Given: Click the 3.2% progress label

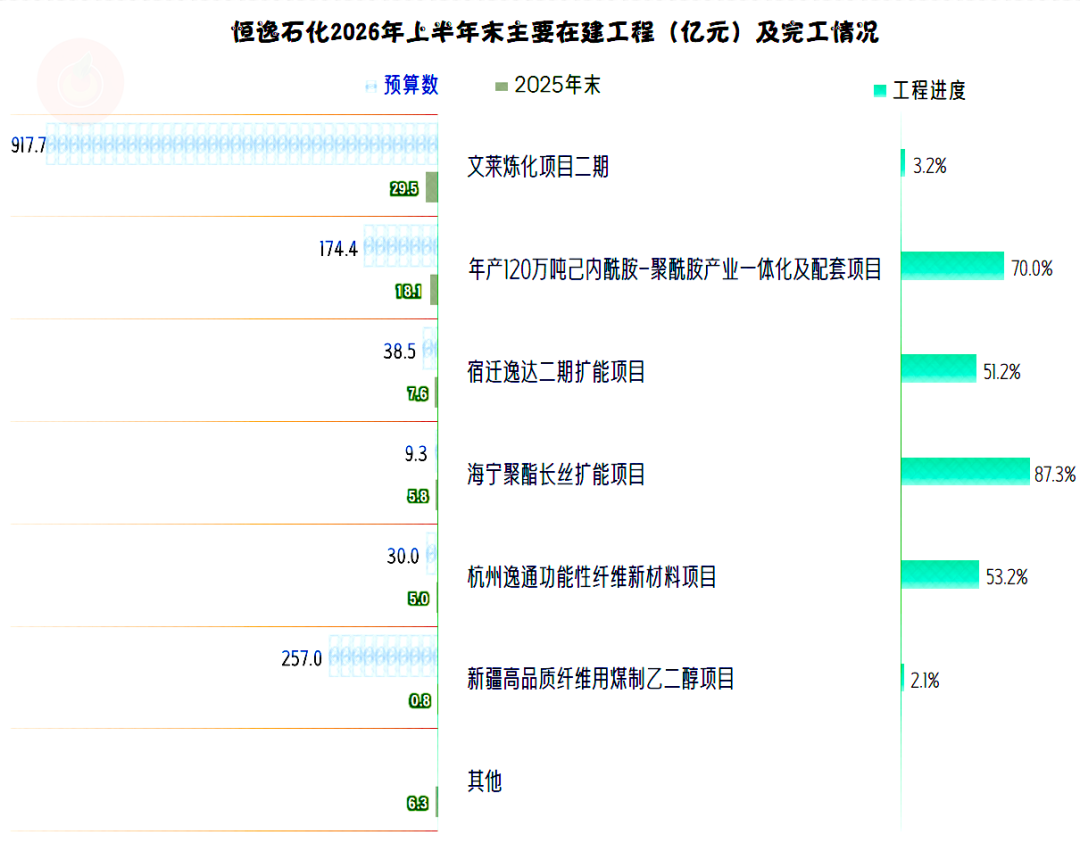Looking at the screenshot, I should (x=930, y=166).
